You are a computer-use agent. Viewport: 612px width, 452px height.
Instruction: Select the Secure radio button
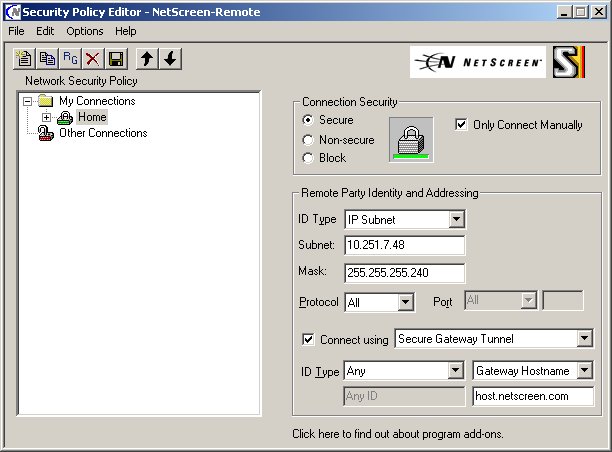tap(308, 120)
